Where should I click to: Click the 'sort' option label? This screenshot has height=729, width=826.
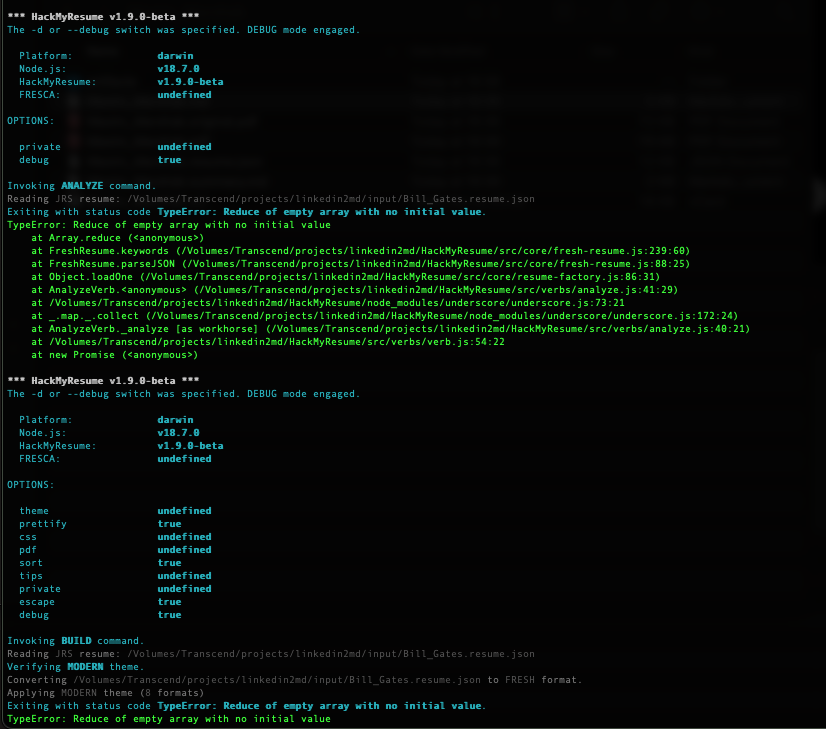coord(31,563)
